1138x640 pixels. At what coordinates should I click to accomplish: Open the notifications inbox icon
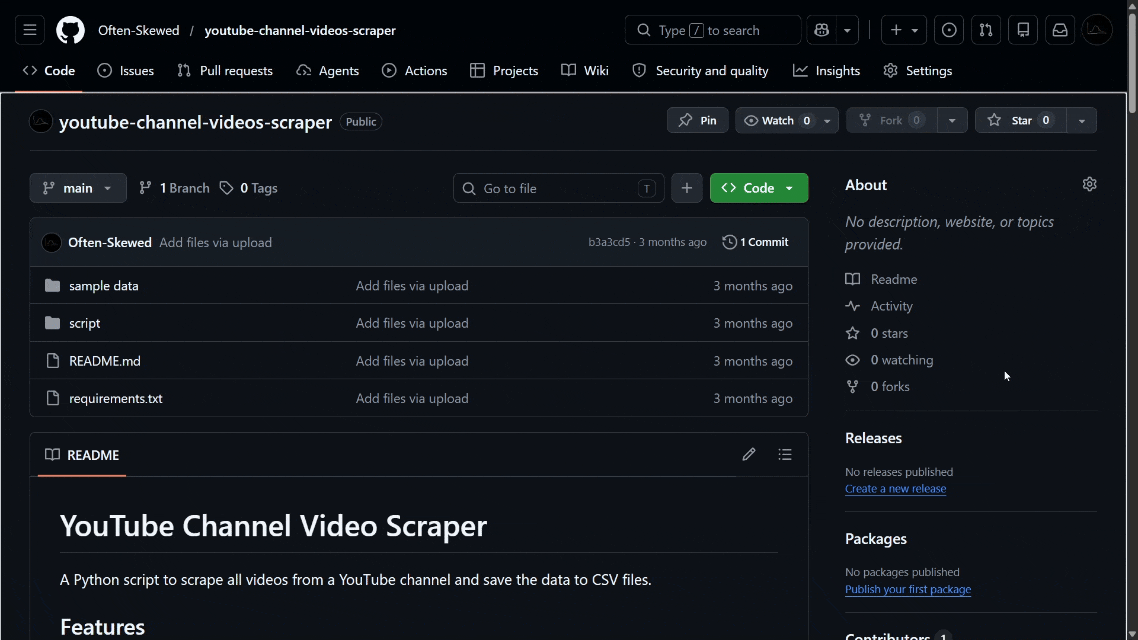(1060, 30)
